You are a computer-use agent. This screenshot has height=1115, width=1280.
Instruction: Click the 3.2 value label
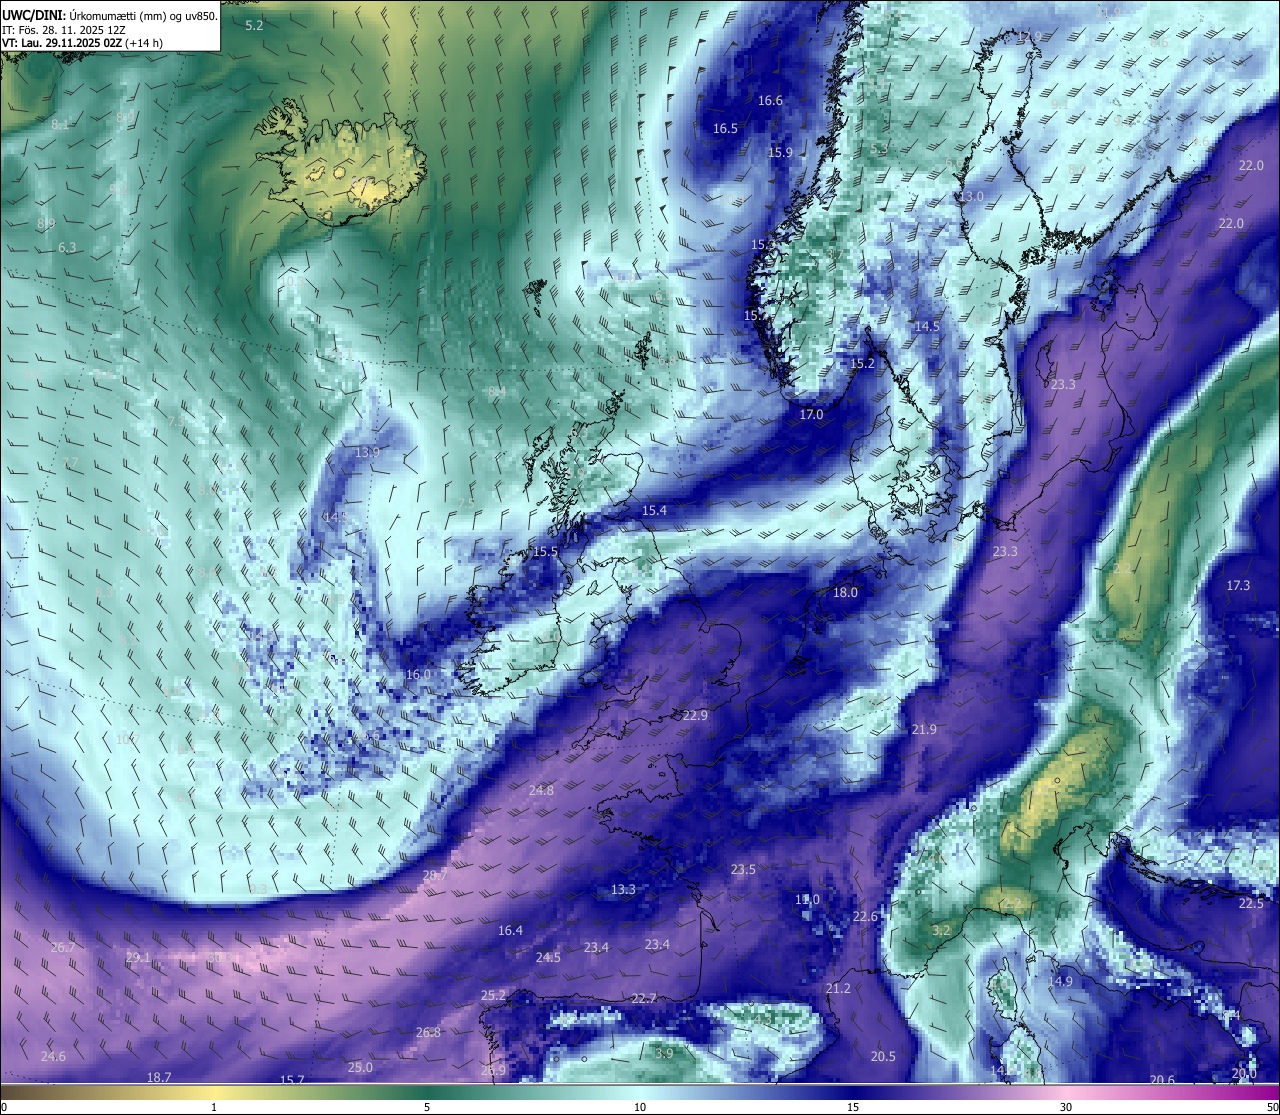[941, 930]
